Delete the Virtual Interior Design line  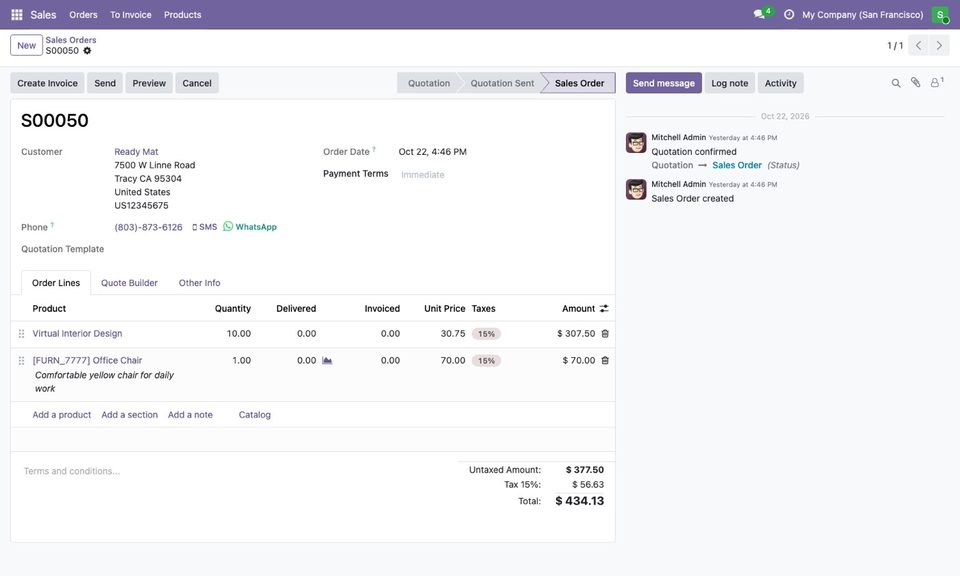coord(605,334)
